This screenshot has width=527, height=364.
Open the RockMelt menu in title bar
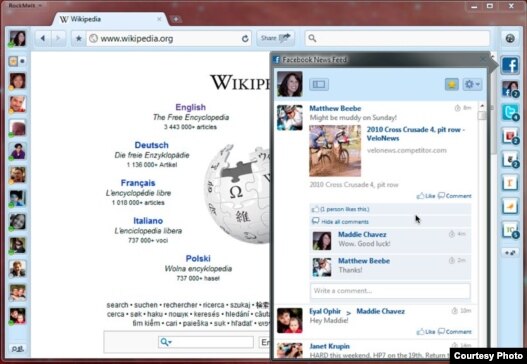25,5
